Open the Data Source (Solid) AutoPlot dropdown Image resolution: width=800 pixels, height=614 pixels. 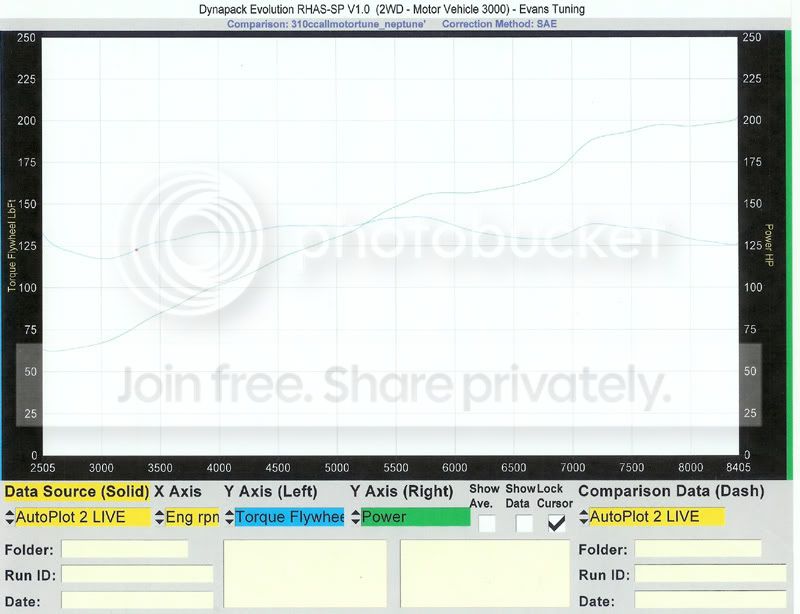[78, 517]
